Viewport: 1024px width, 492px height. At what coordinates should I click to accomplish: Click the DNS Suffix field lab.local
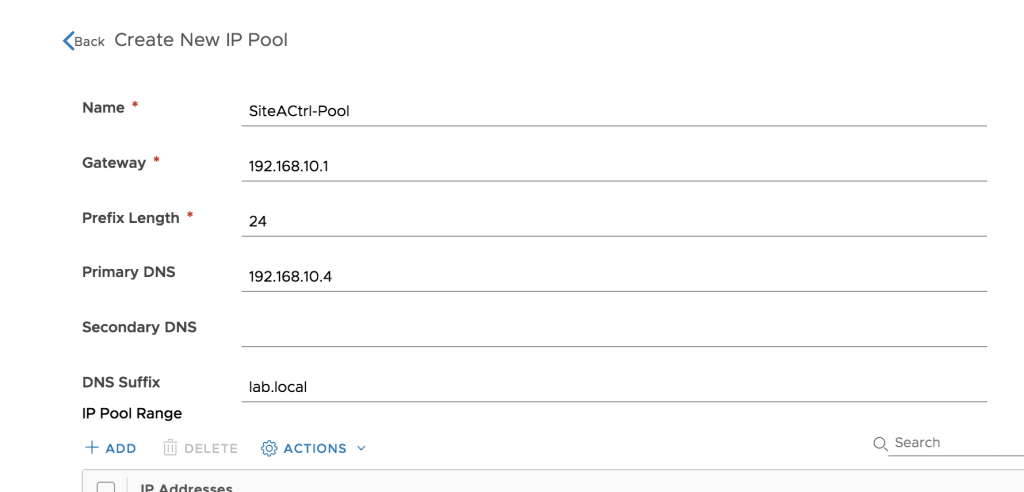click(614, 387)
